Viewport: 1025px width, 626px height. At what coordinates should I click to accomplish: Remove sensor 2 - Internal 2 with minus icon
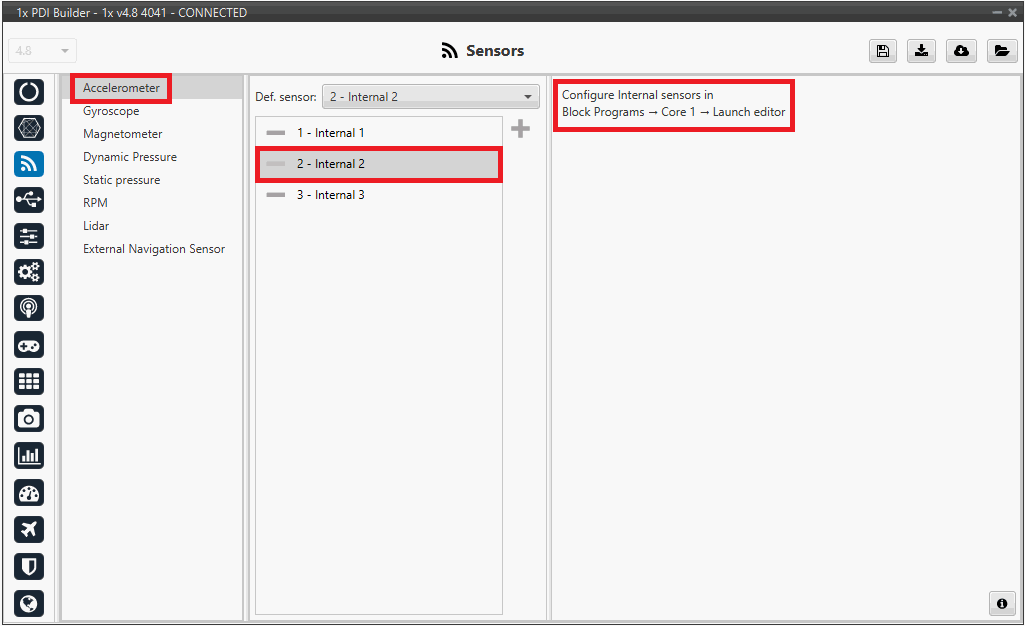click(276, 164)
